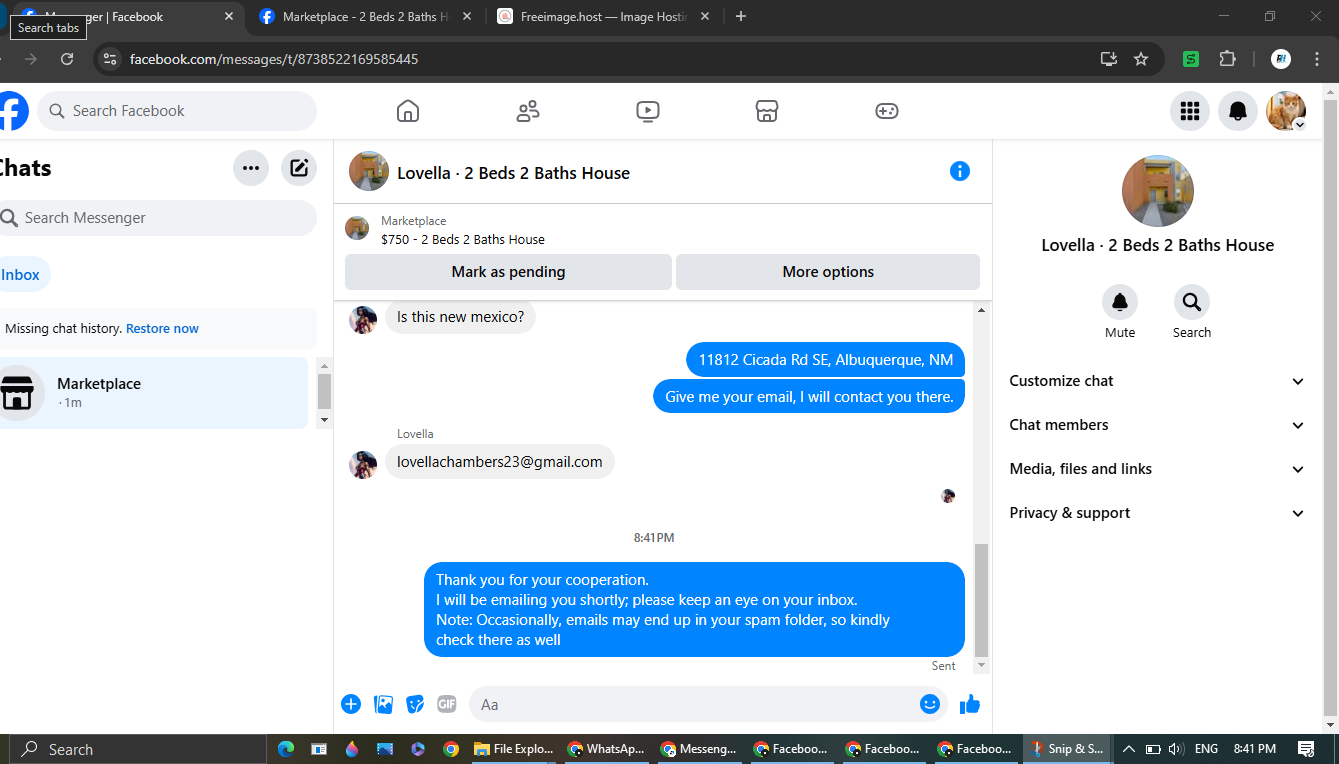Image resolution: width=1339 pixels, height=764 pixels.
Task: Open the notifications bell in header
Action: pos(1238,111)
